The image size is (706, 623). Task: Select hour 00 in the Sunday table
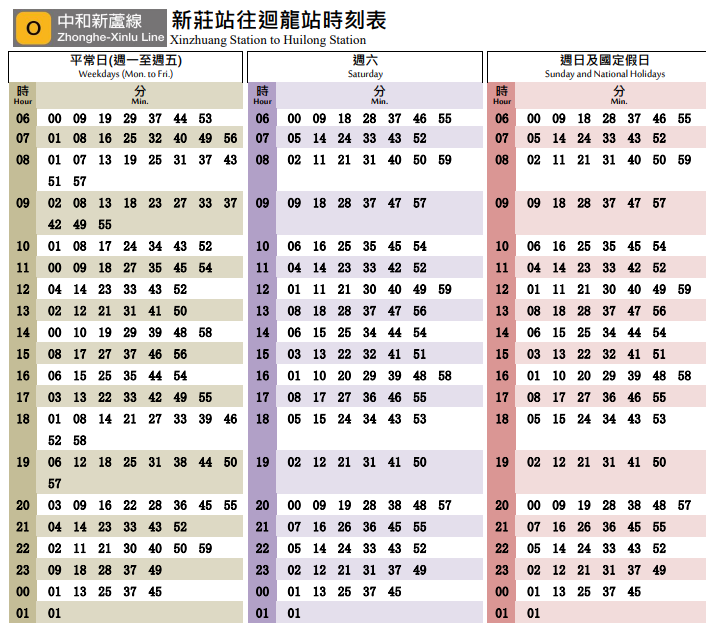502,591
